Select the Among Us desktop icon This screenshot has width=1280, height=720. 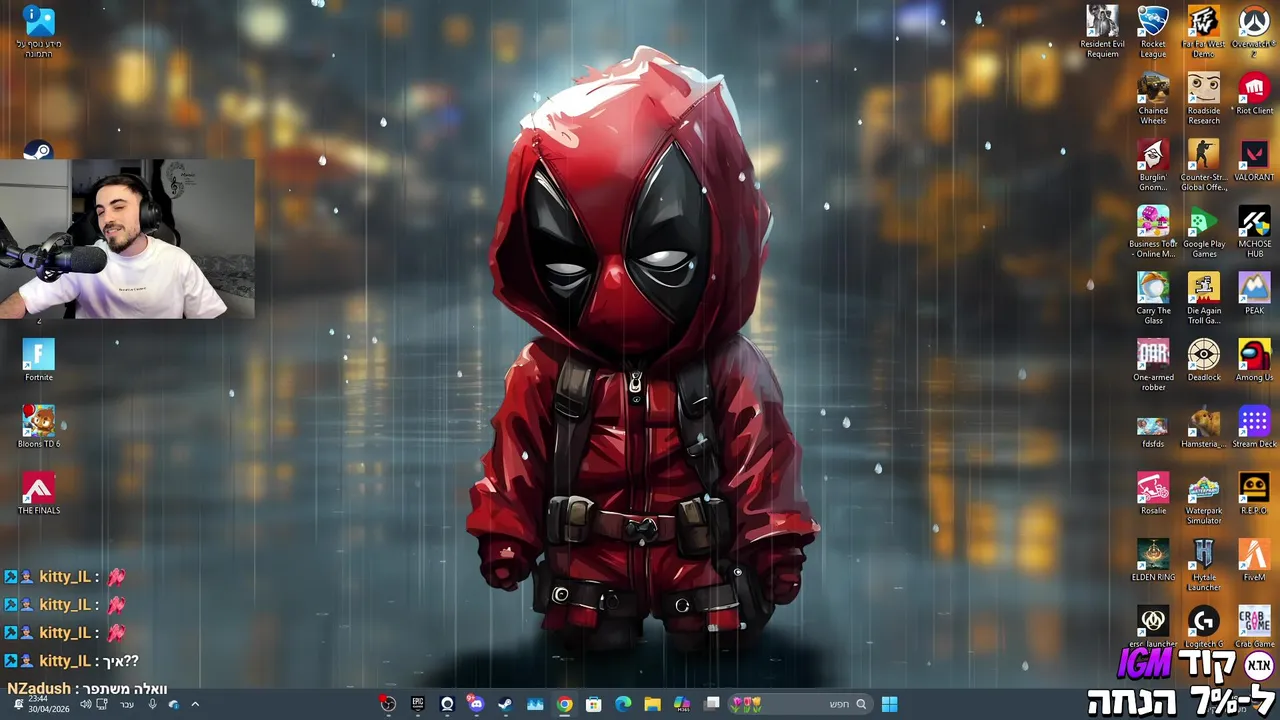pyautogui.click(x=1254, y=360)
